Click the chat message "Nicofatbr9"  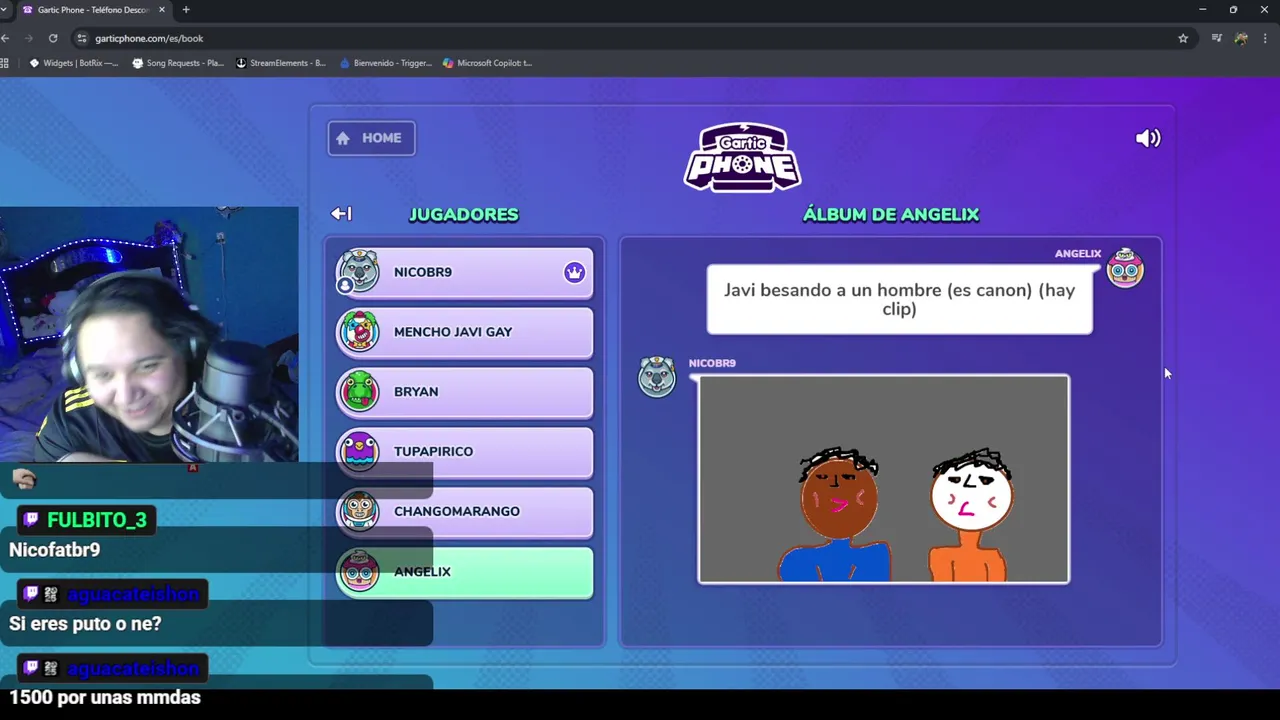click(54, 550)
